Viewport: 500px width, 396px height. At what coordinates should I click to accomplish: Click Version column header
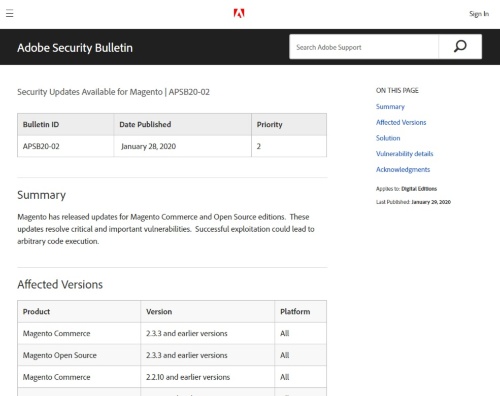(208, 312)
